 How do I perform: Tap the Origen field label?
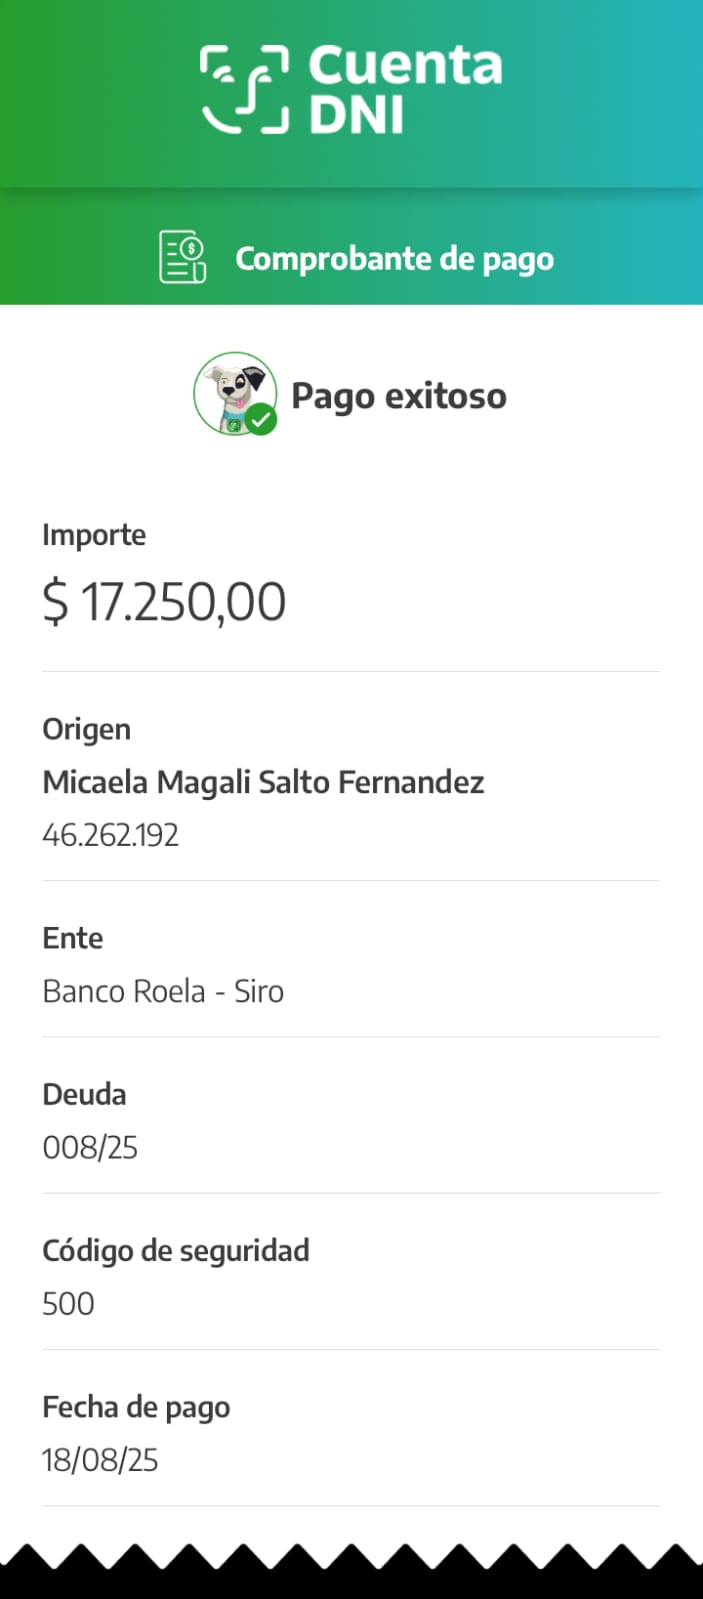pos(86,729)
